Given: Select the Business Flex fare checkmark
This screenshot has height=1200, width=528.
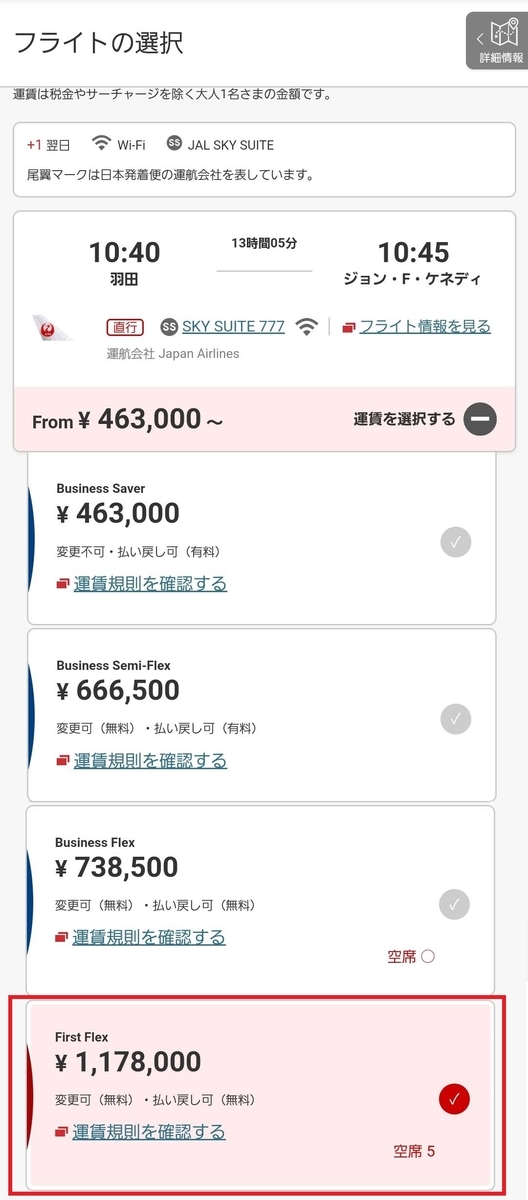Looking at the screenshot, I should (455, 904).
